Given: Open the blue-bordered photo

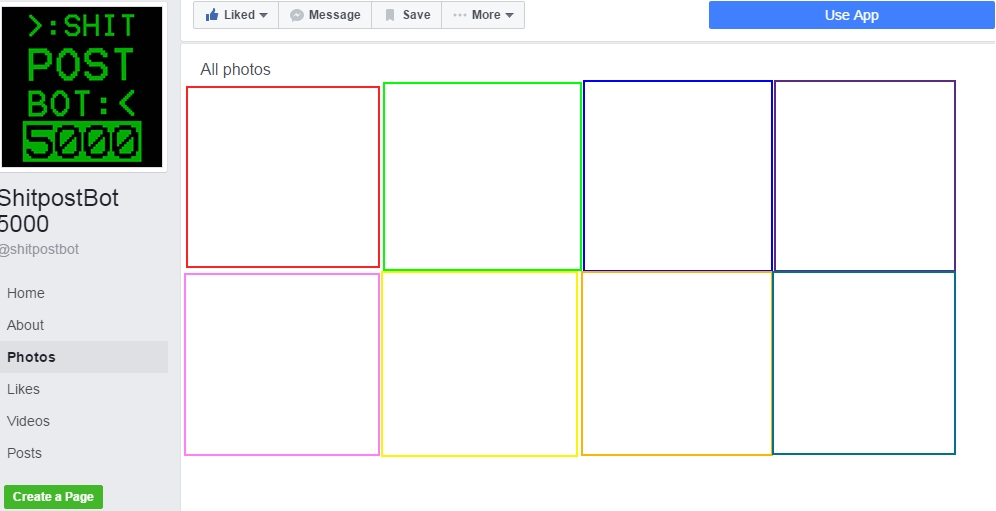Looking at the screenshot, I should (x=678, y=175).
